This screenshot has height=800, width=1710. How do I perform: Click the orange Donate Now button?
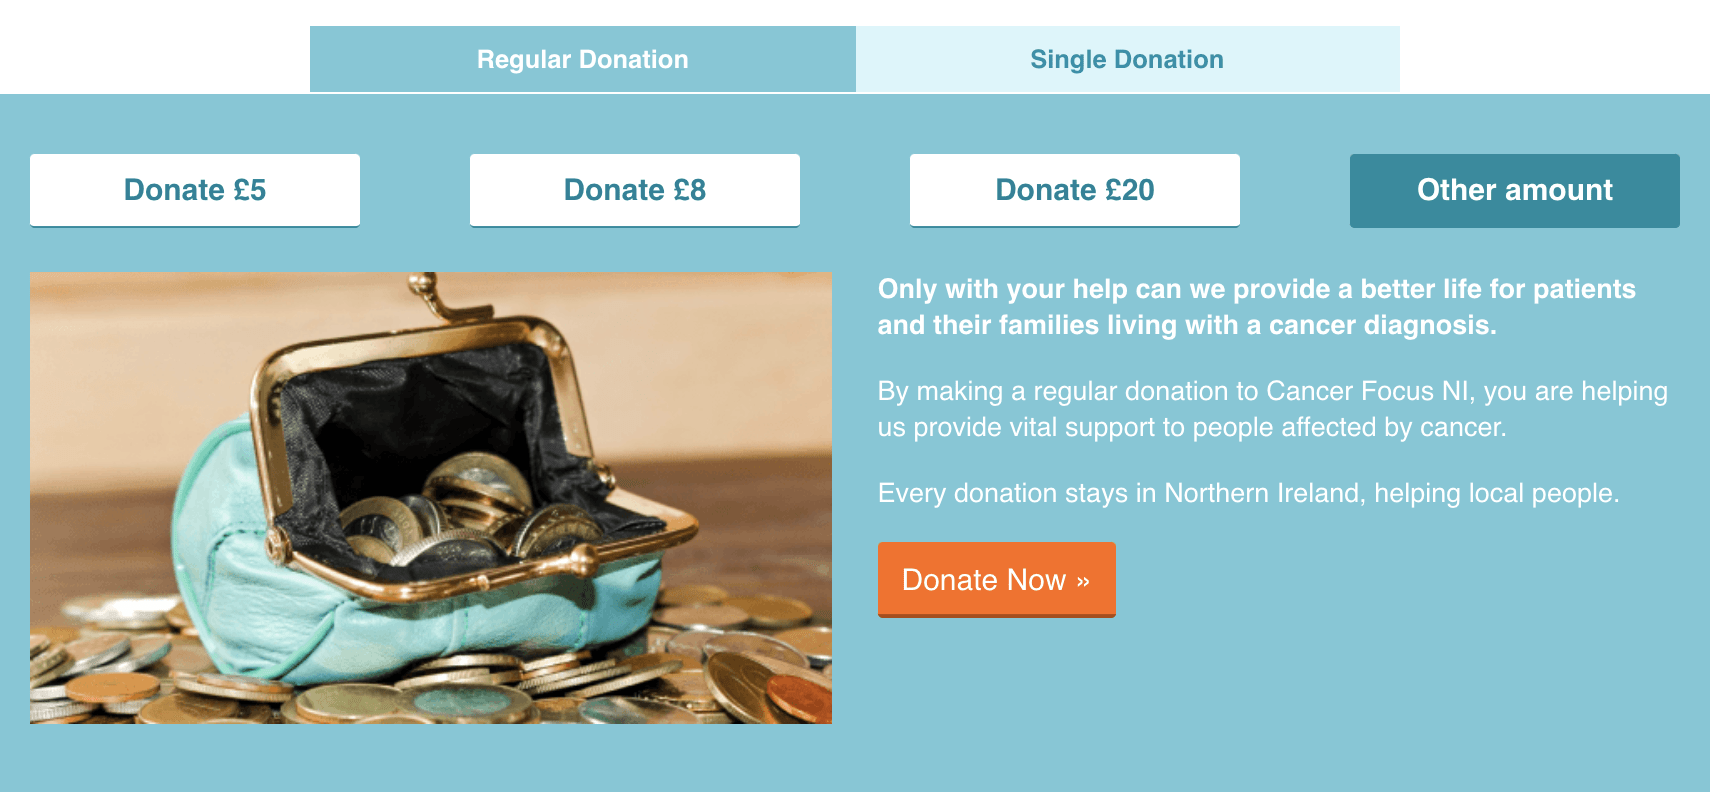tap(997, 580)
